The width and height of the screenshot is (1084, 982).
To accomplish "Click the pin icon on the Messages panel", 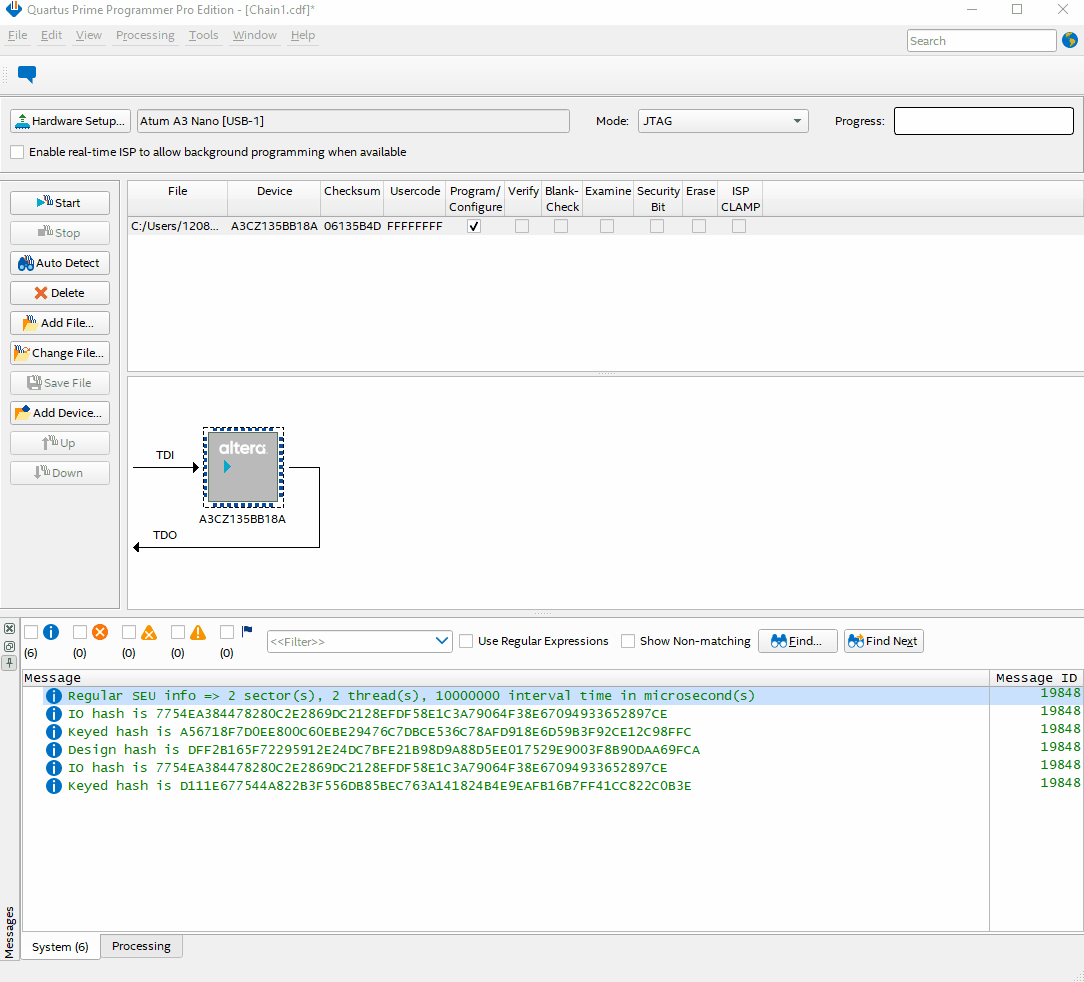I will click(9, 663).
